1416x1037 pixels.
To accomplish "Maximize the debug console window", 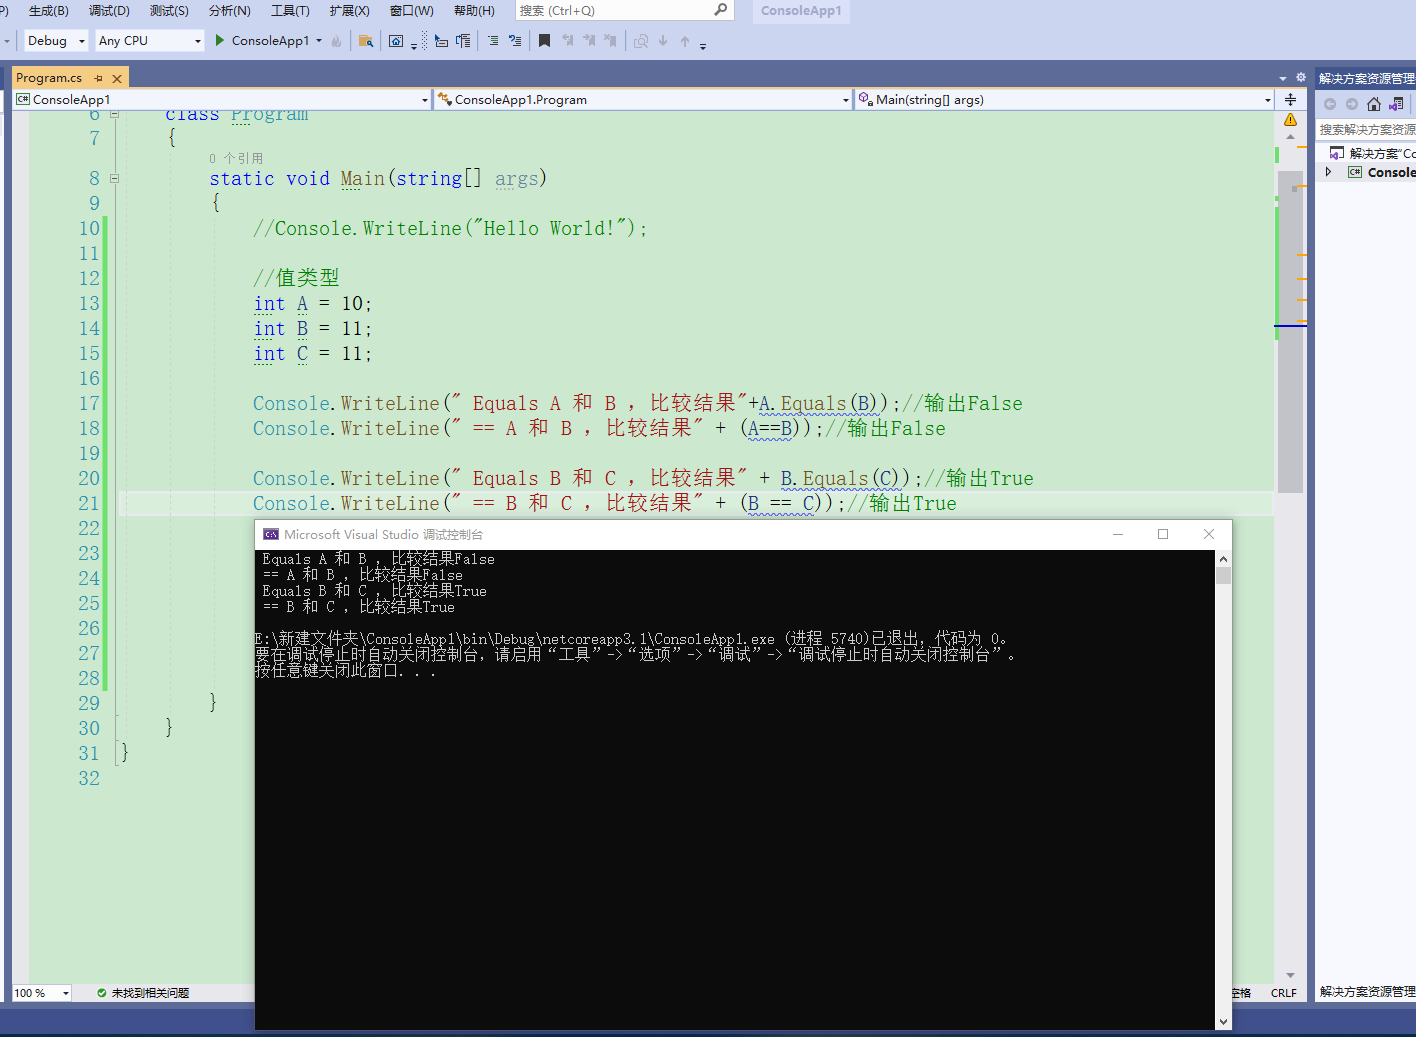I will [1163, 534].
